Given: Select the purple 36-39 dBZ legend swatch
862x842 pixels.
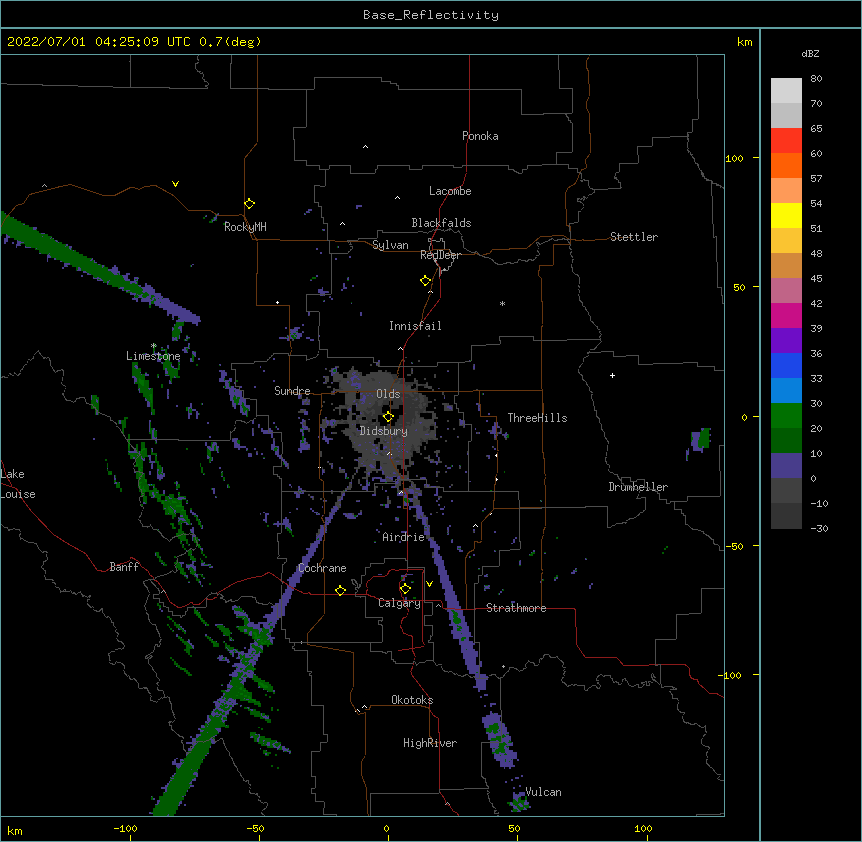Looking at the screenshot, I should coord(786,341).
